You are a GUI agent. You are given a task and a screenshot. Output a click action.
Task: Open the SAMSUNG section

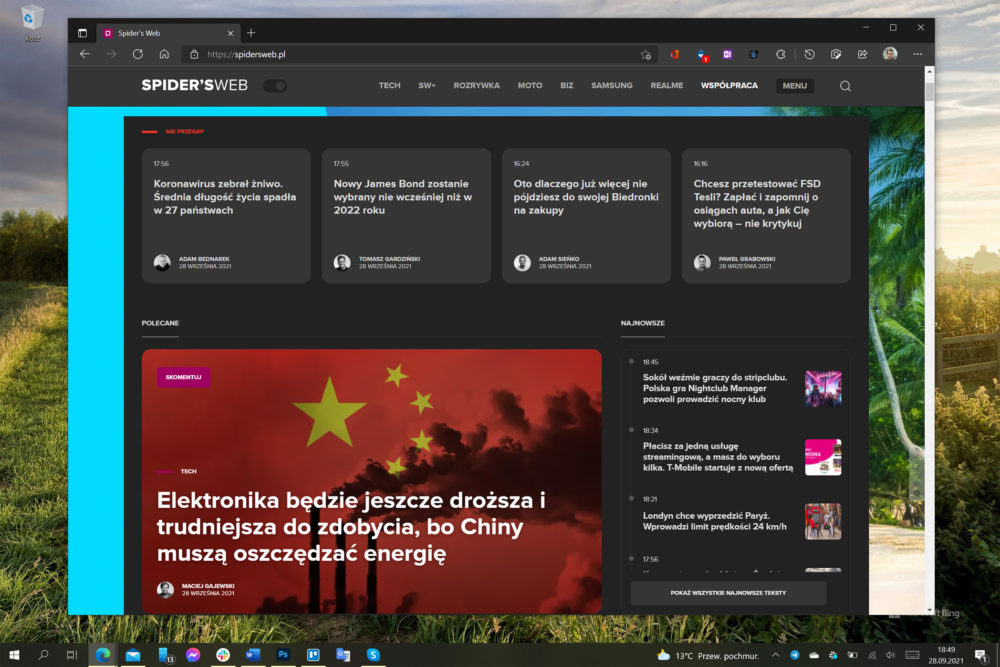[x=612, y=85]
